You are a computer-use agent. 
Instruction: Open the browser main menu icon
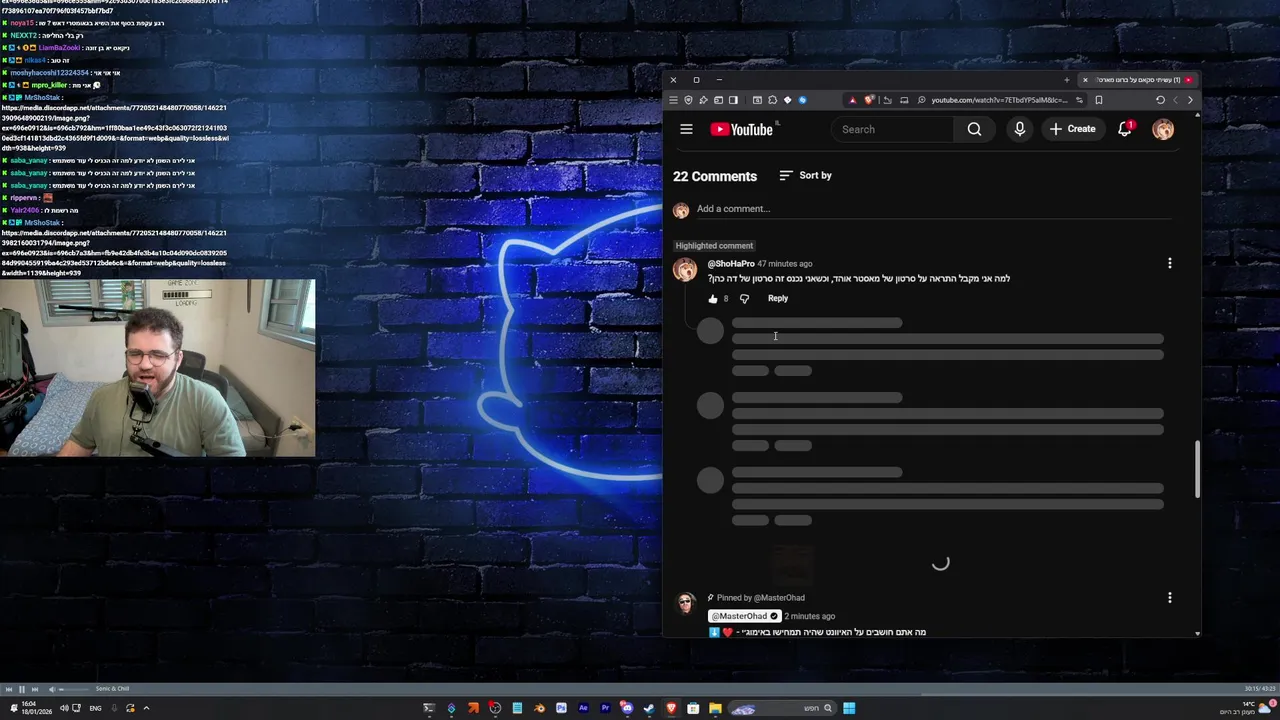click(673, 100)
